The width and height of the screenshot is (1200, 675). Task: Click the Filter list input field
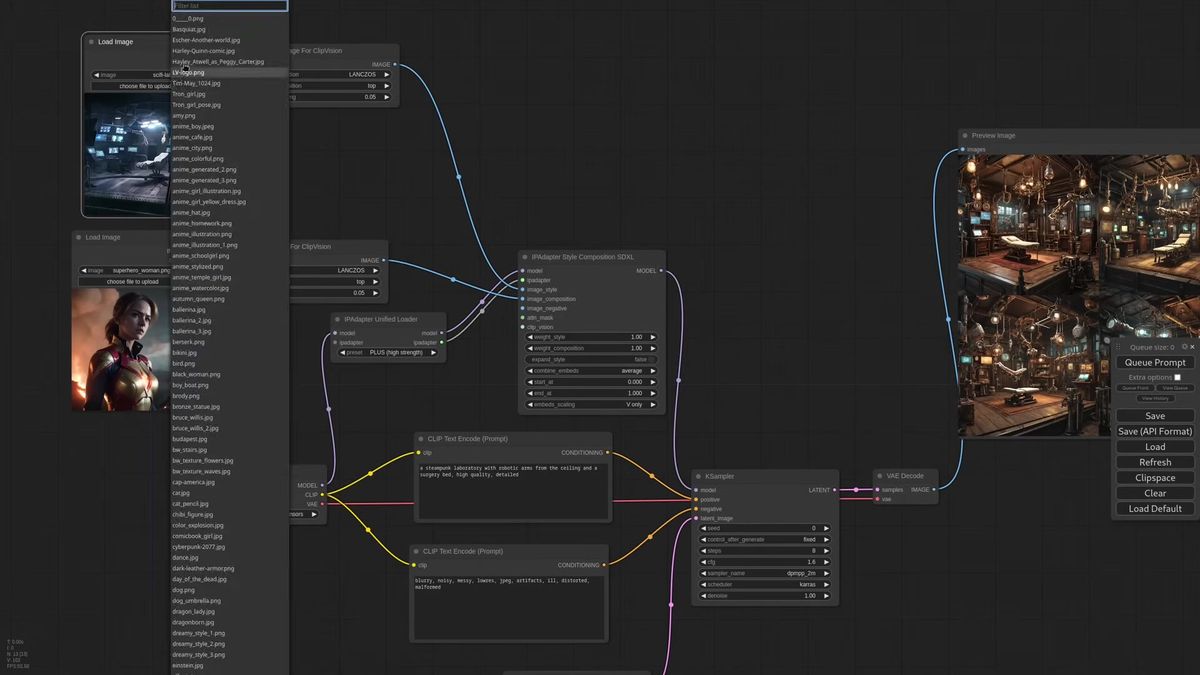(230, 5)
